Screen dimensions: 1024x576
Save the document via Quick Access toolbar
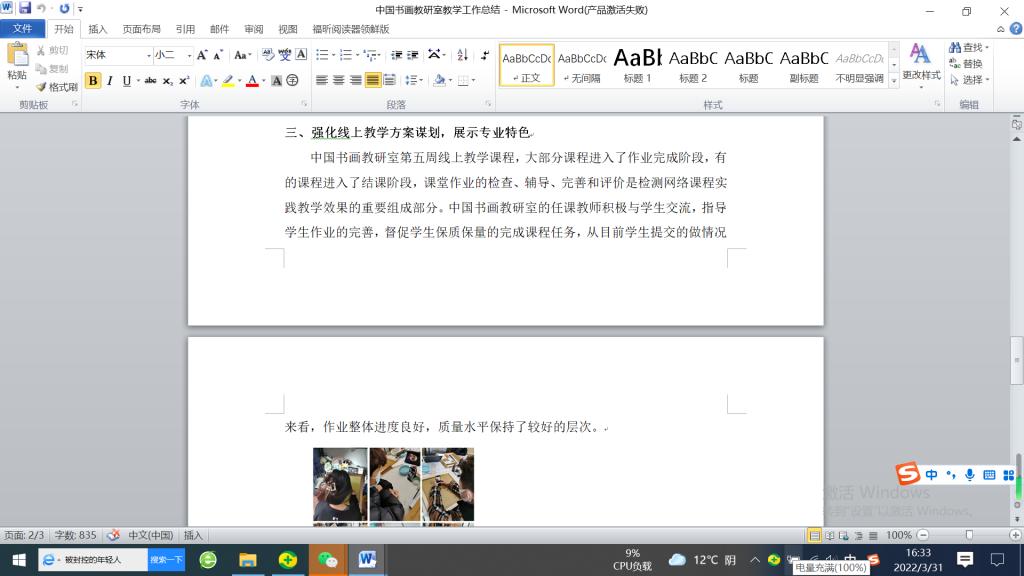click(25, 8)
